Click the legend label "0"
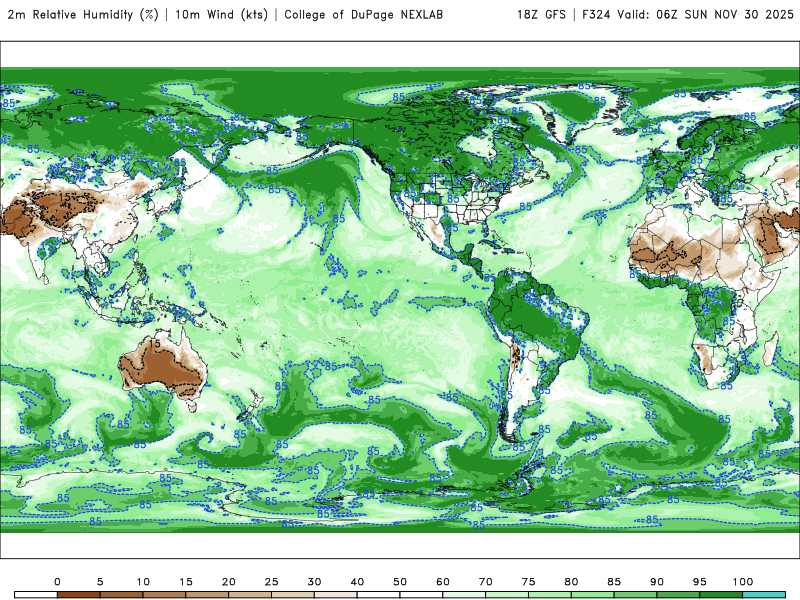The height and width of the screenshot is (600, 800). (57, 582)
